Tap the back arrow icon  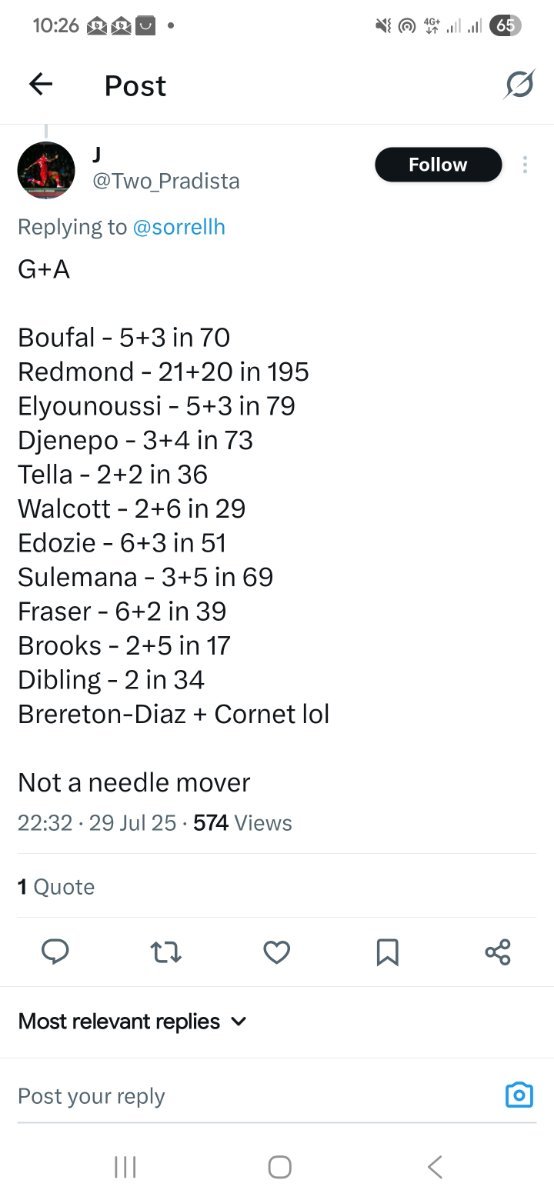(x=40, y=85)
